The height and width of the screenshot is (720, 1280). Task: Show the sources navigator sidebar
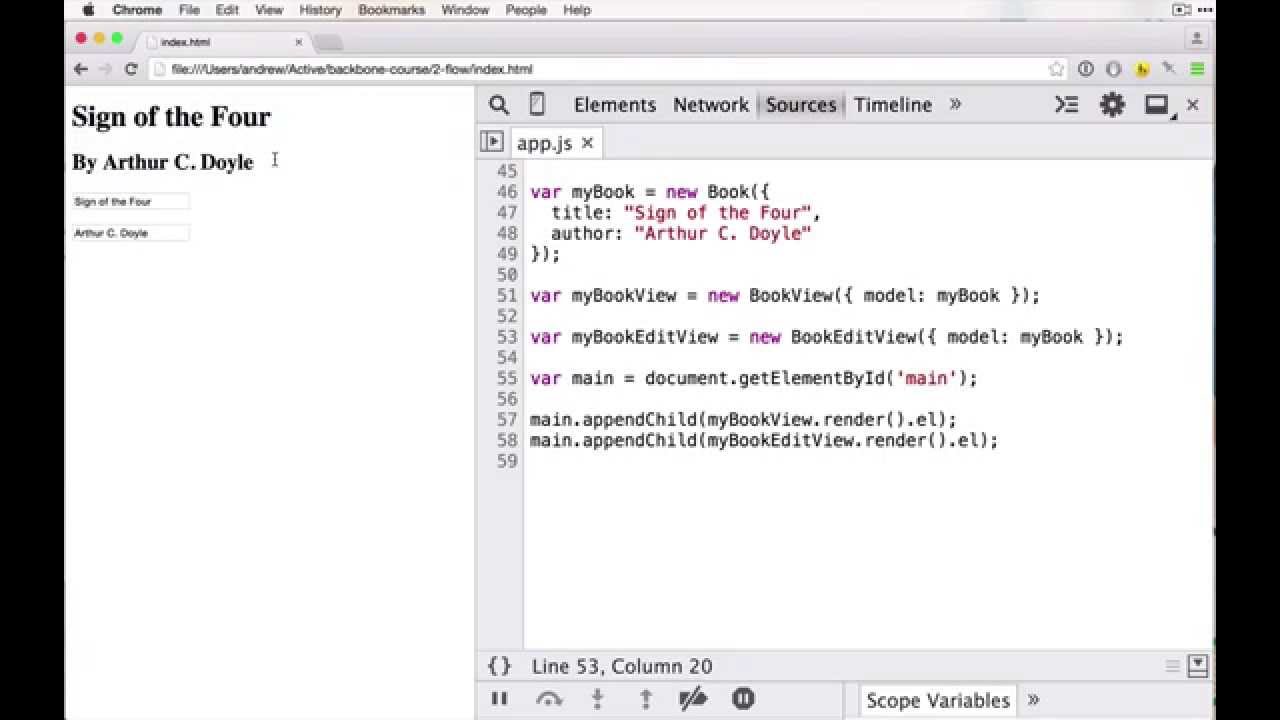point(491,142)
